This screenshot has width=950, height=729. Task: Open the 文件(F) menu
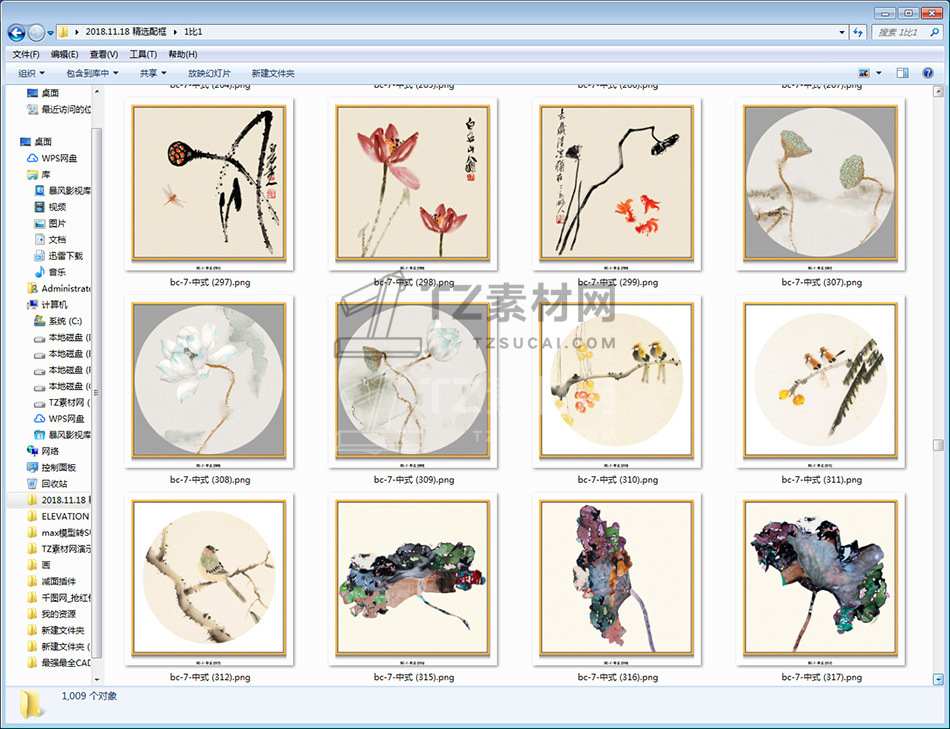(26, 54)
